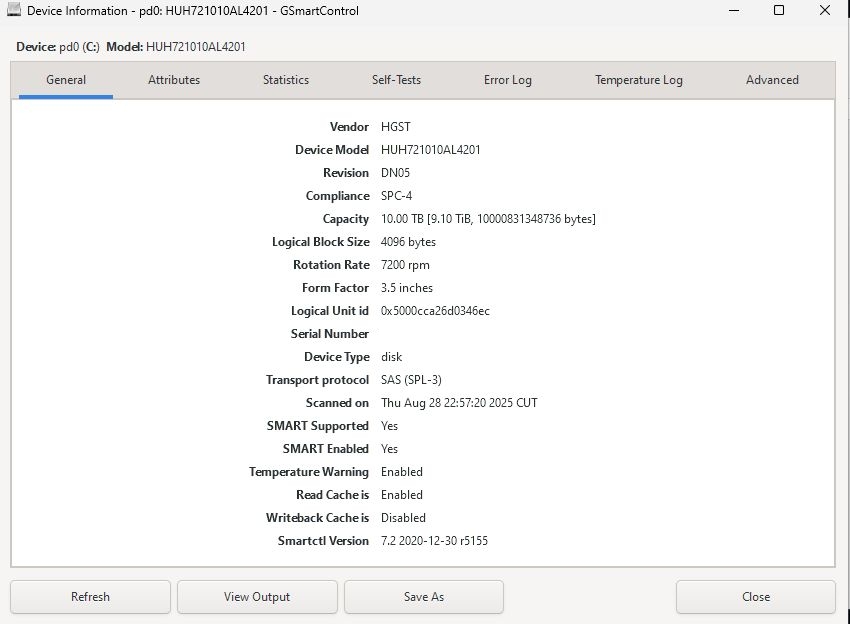Viewport: 850px width, 624px height.
Task: Click the Device pd0 (C:) header text
Action: pyautogui.click(x=57, y=47)
